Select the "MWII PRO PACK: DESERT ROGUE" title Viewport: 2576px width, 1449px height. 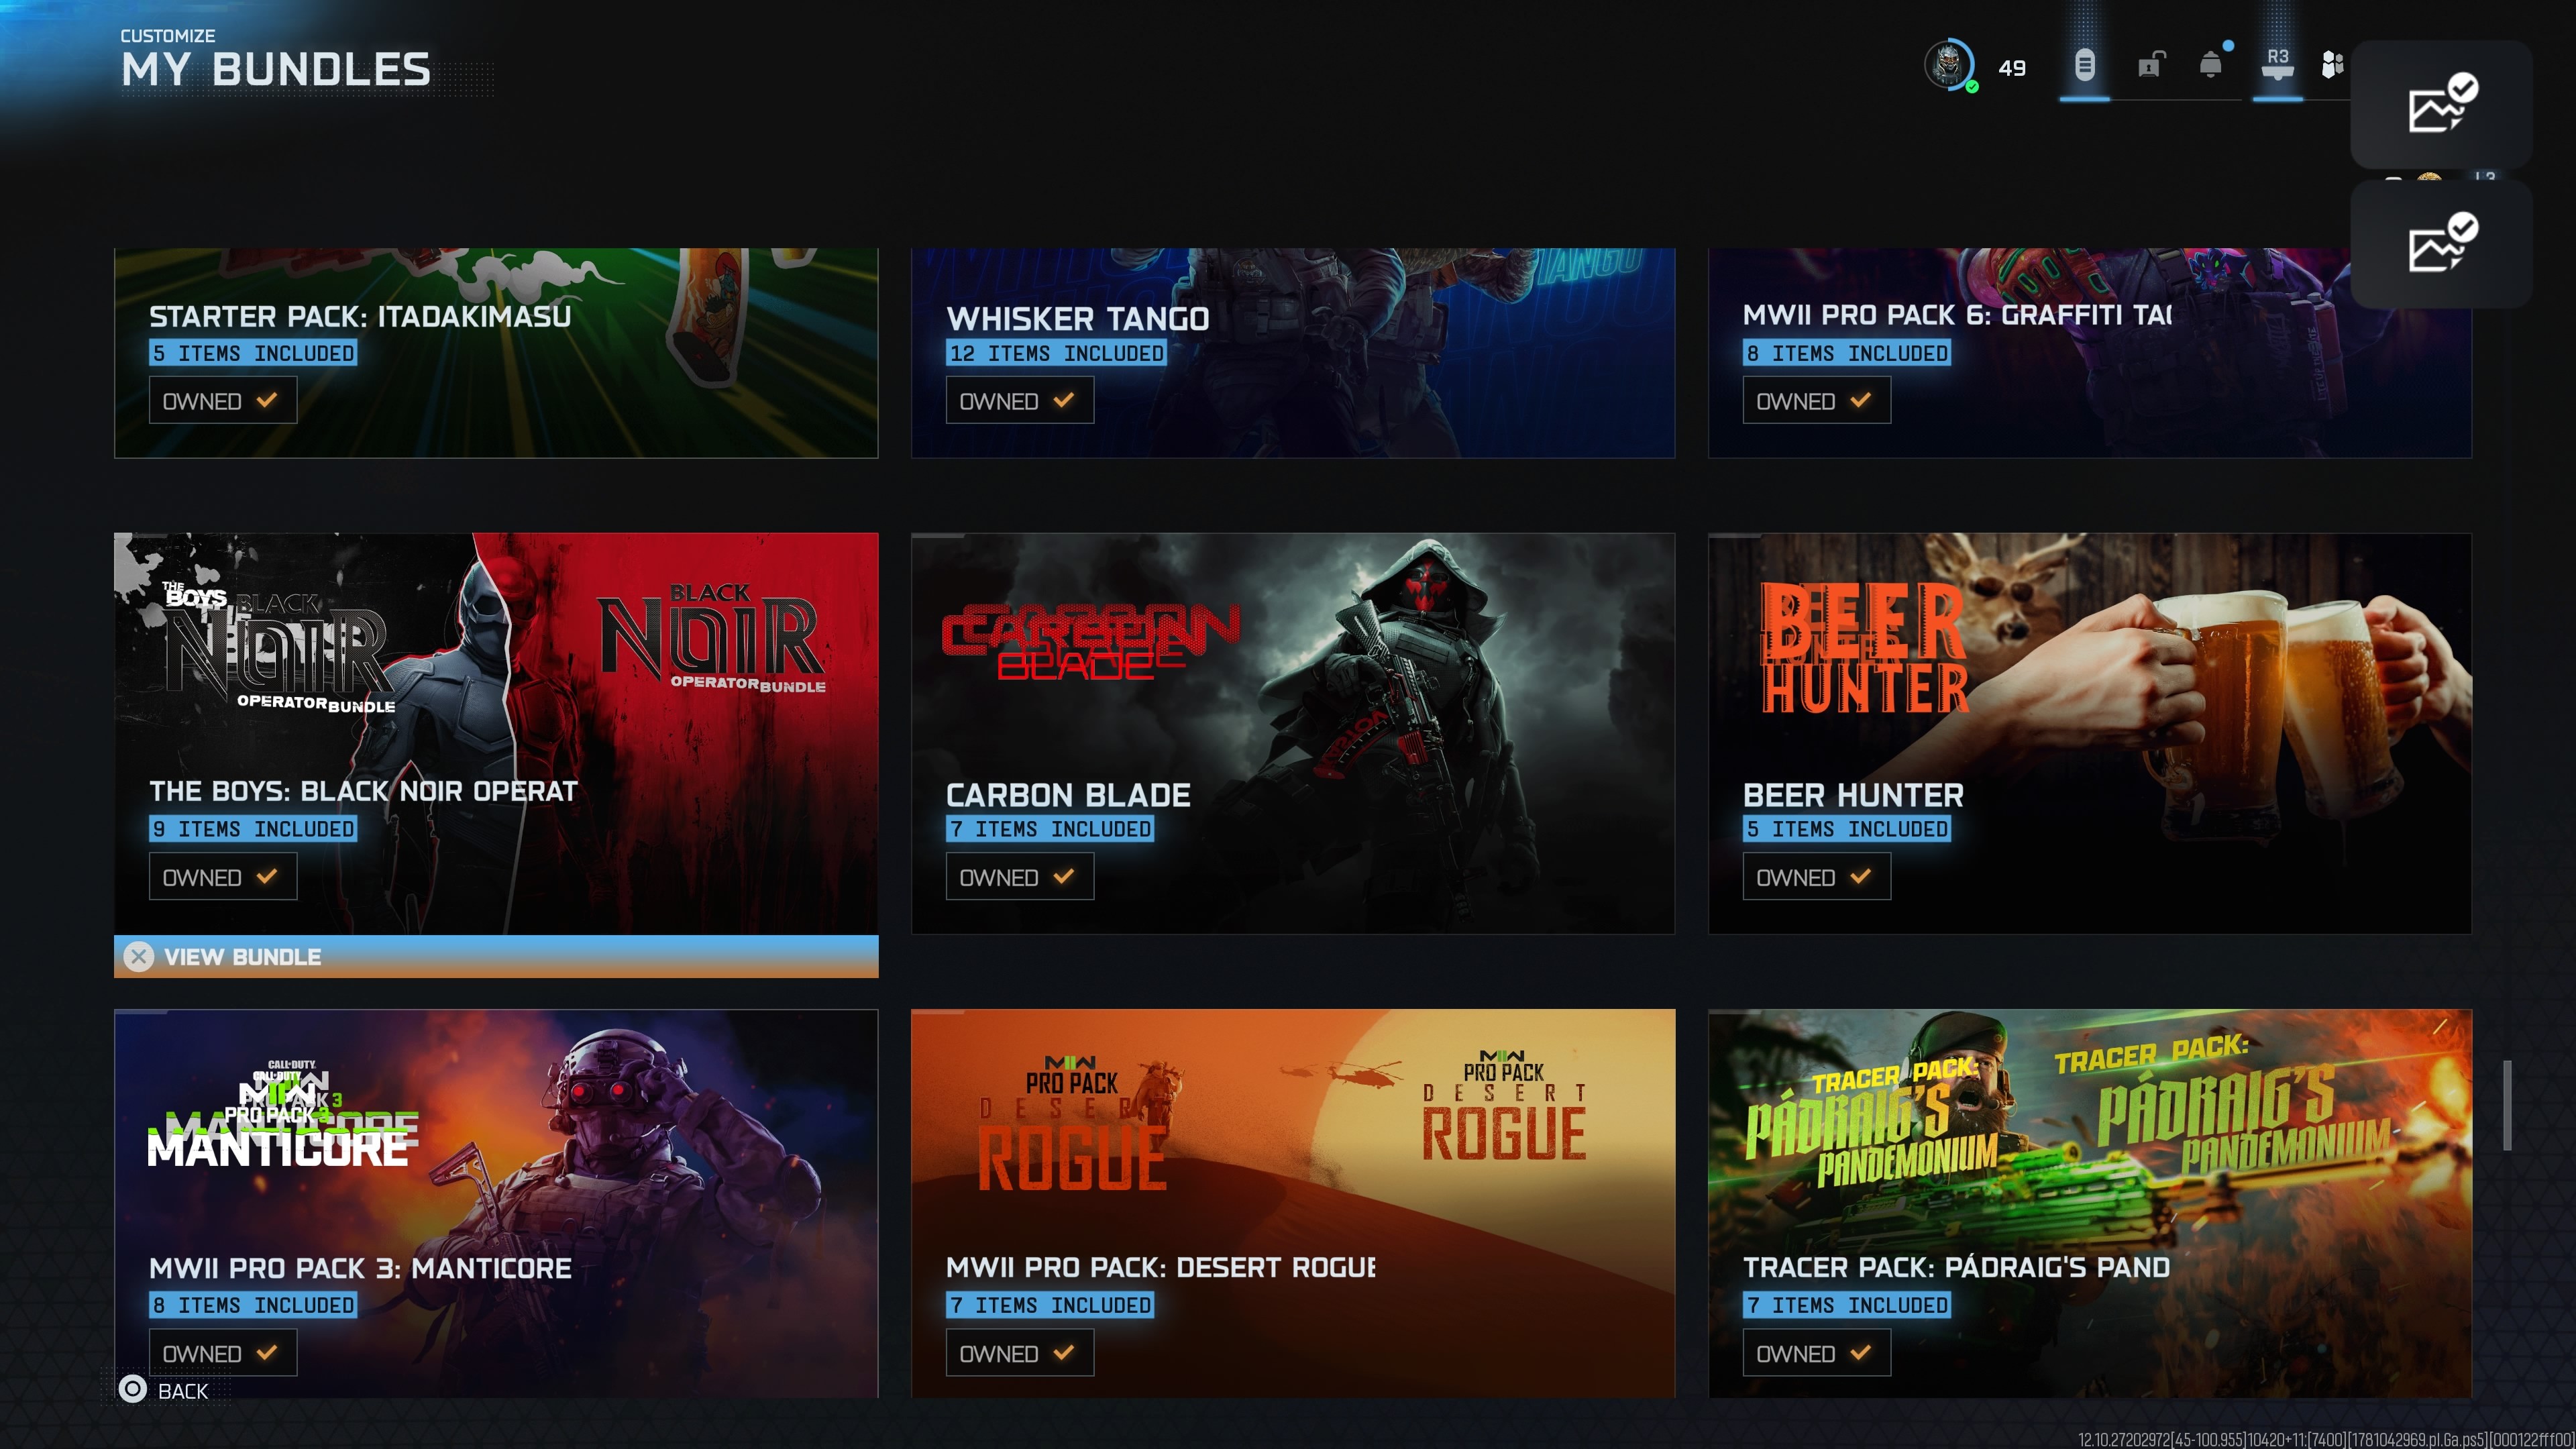pyautogui.click(x=1160, y=1267)
